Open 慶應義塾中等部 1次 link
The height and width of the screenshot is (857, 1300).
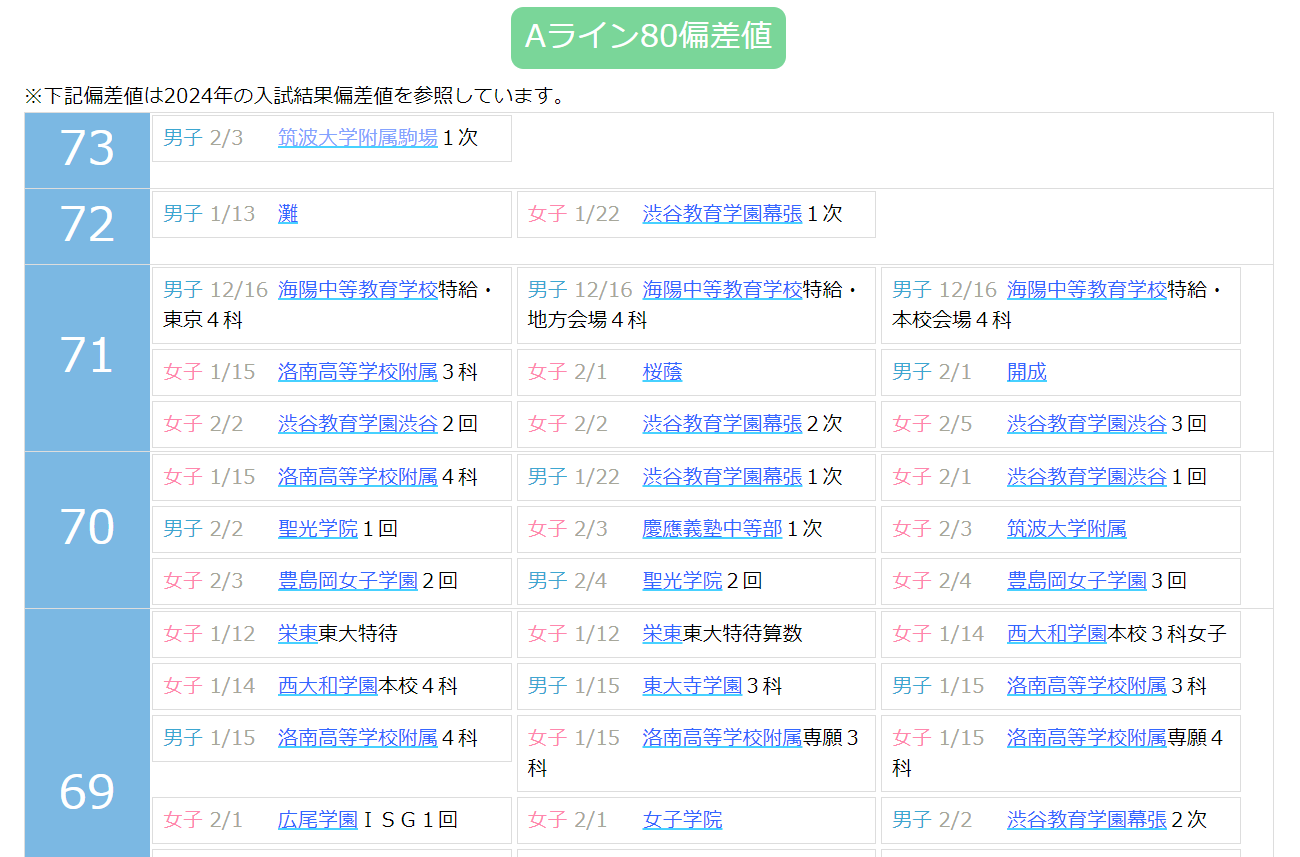coord(712,529)
